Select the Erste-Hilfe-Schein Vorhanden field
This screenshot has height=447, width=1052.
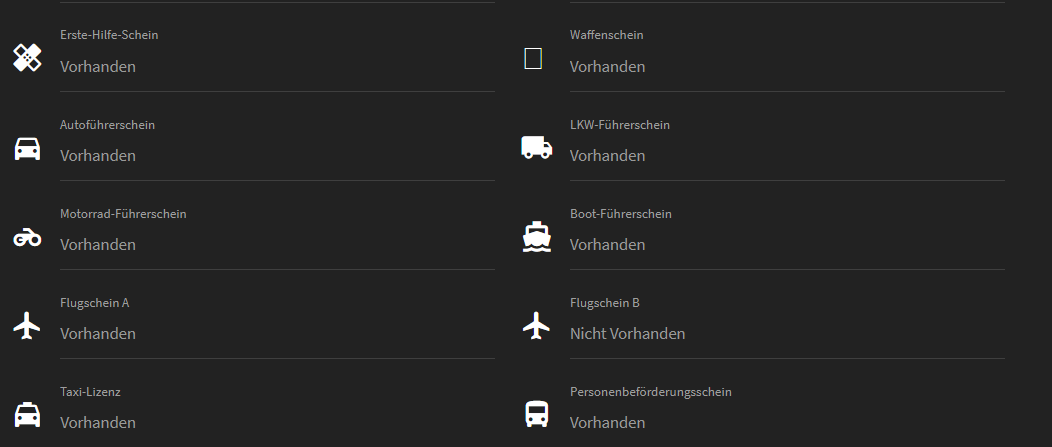coord(98,67)
